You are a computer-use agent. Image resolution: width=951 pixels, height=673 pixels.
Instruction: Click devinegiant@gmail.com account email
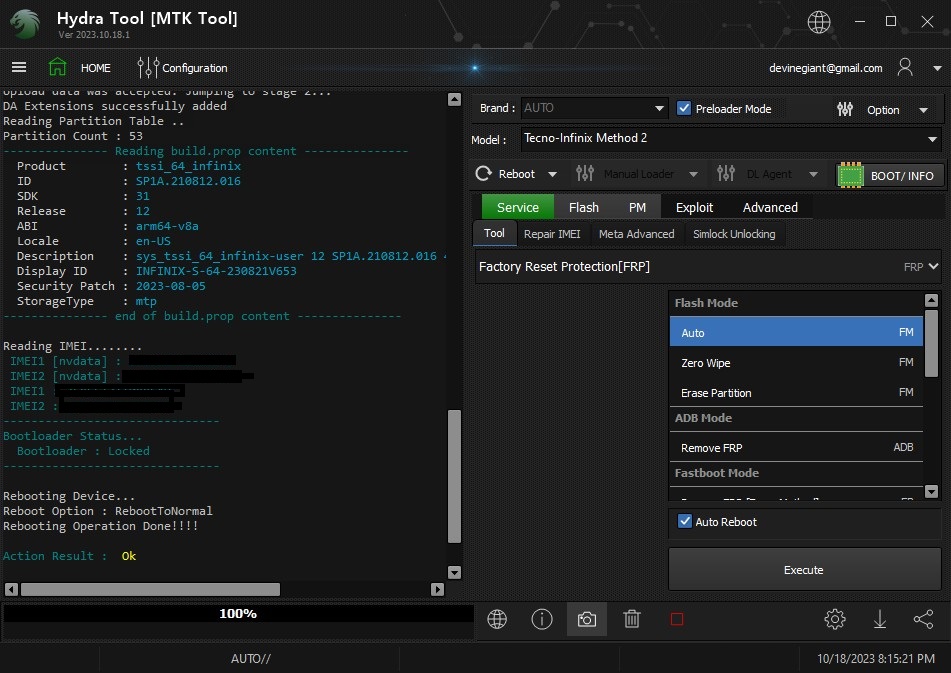(x=825, y=68)
